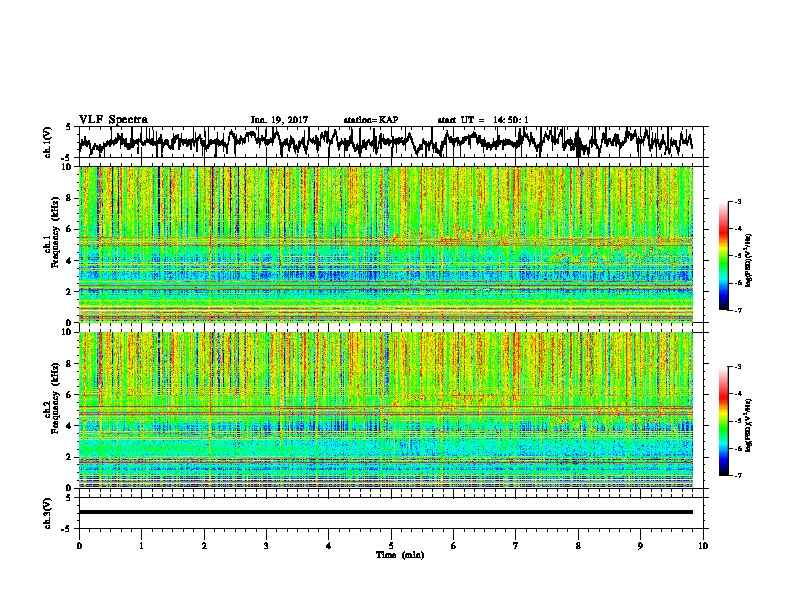Click the time axis tick label "2"
The width and height of the screenshot is (792, 612).
(204, 545)
